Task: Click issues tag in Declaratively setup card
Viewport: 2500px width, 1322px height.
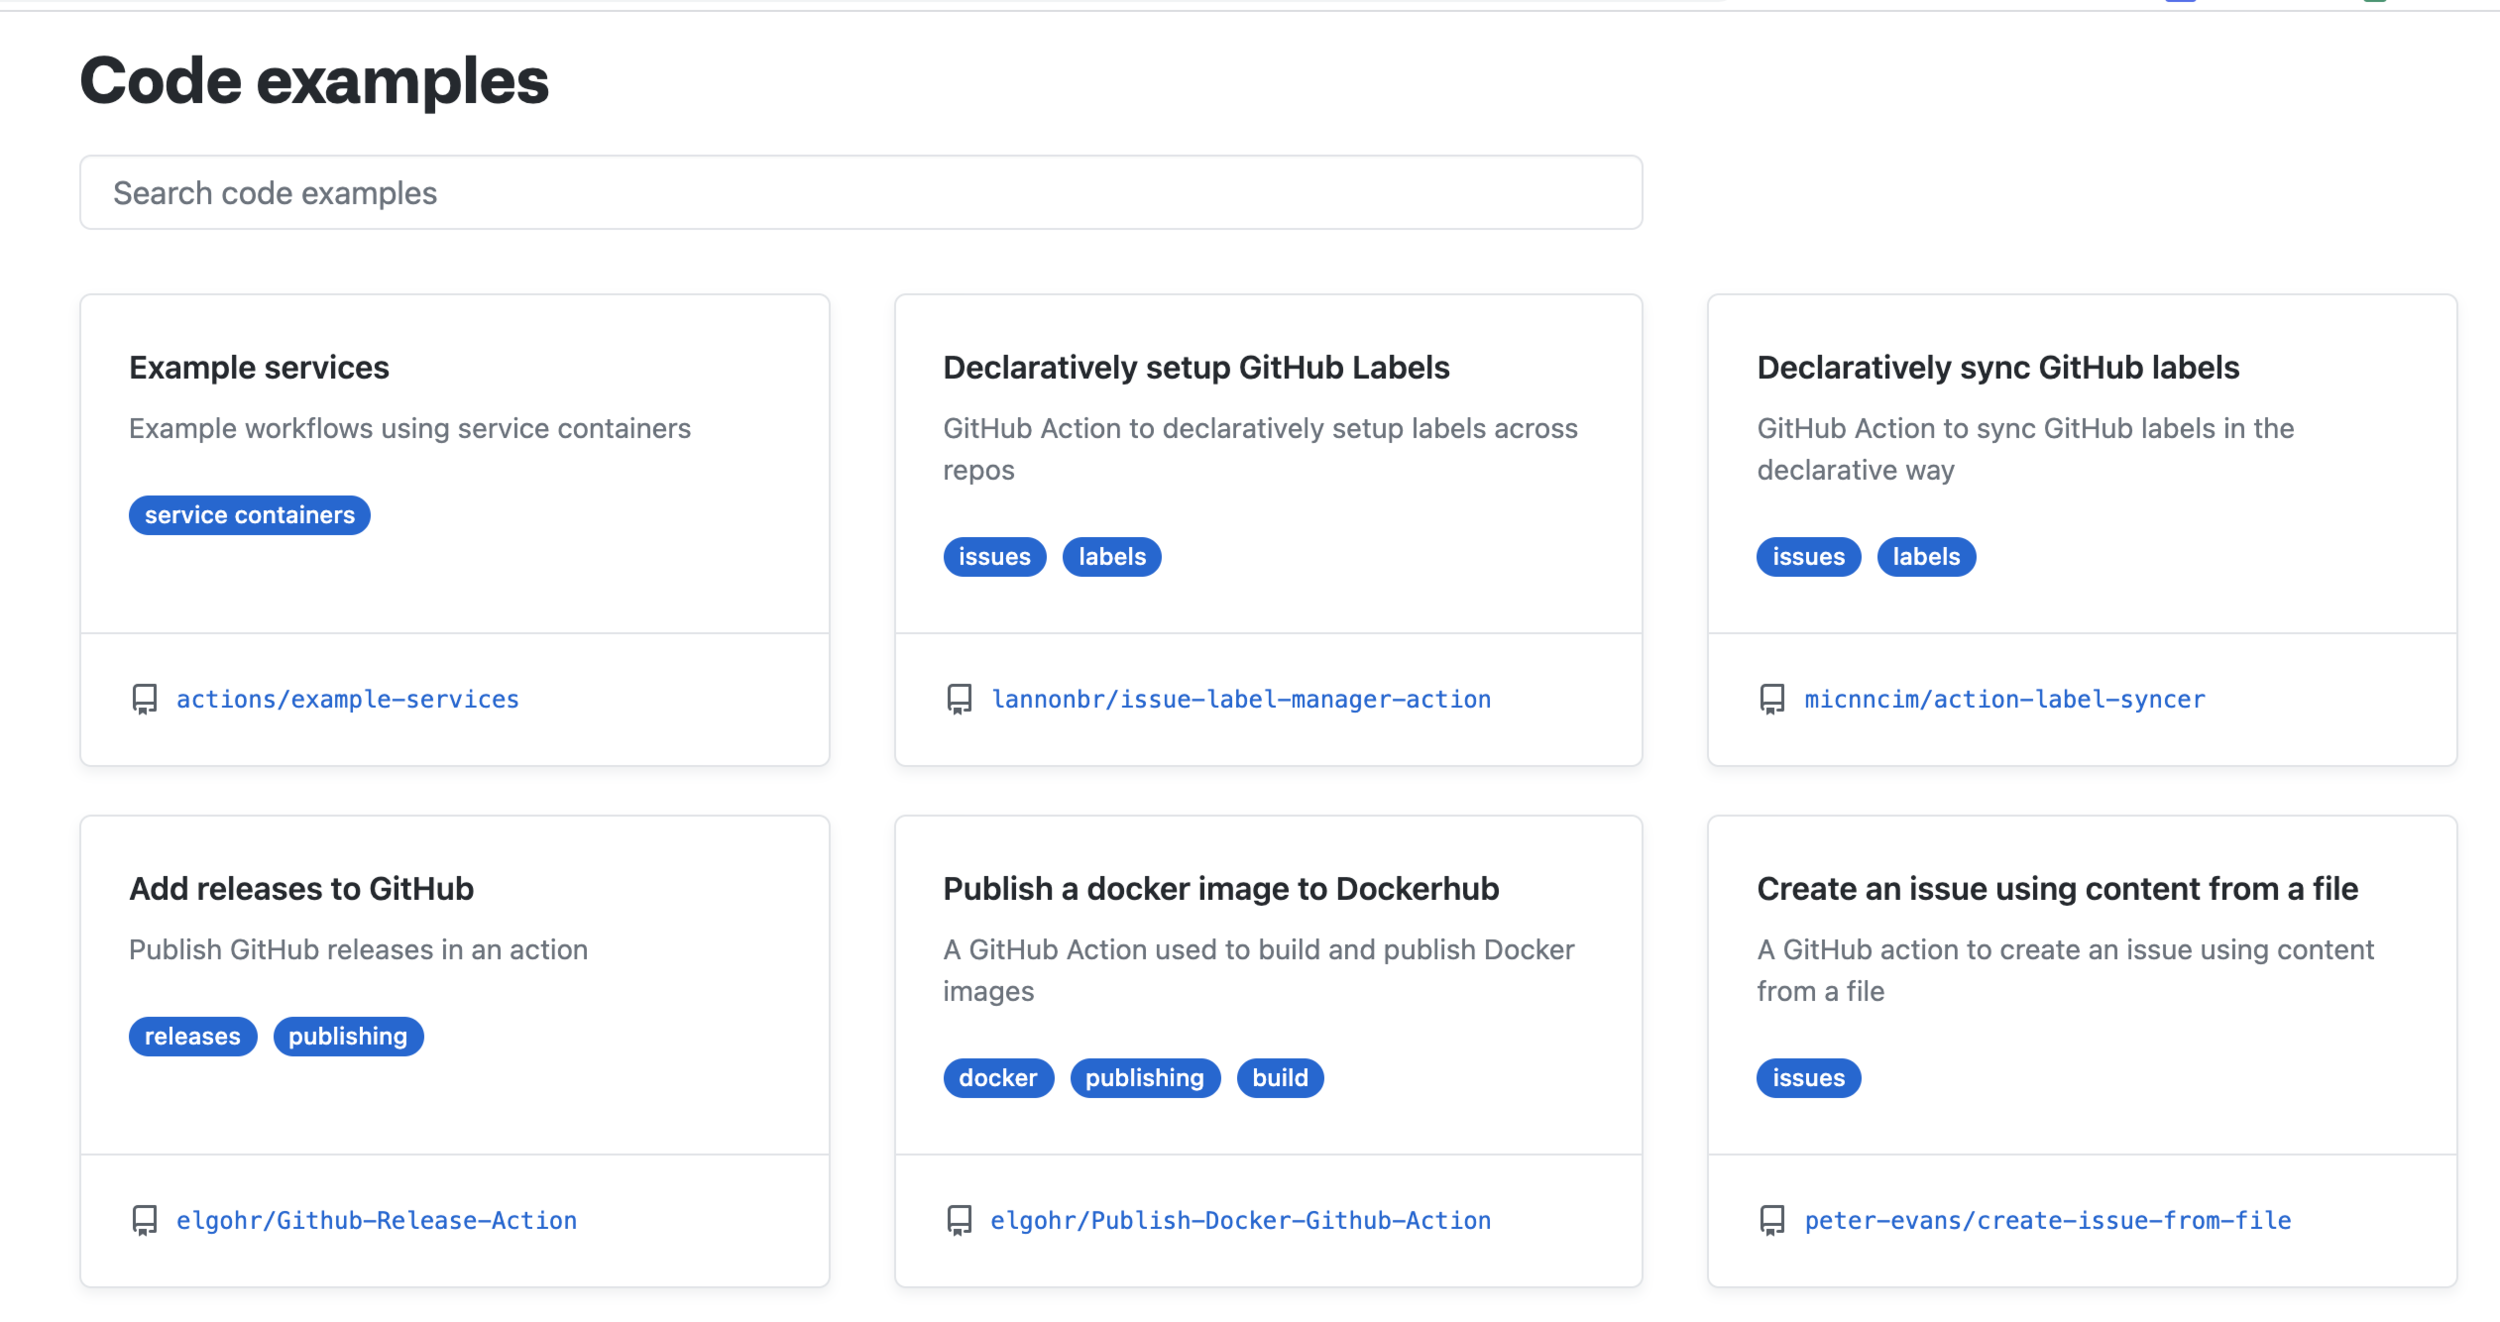Action: coord(994,557)
